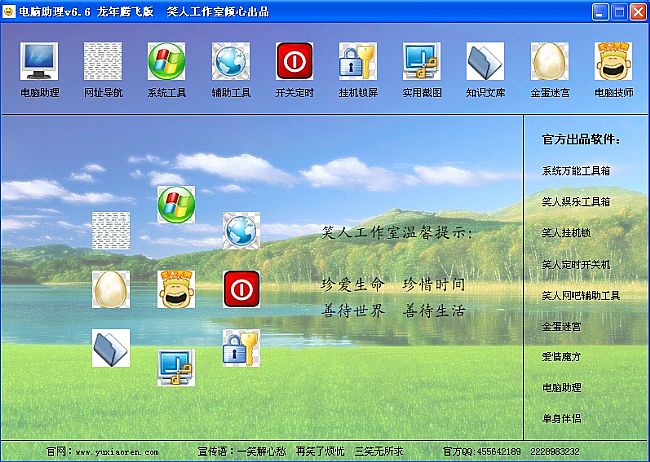
Task: Click the 善待世界 text
Action: pyautogui.click(x=353, y=311)
